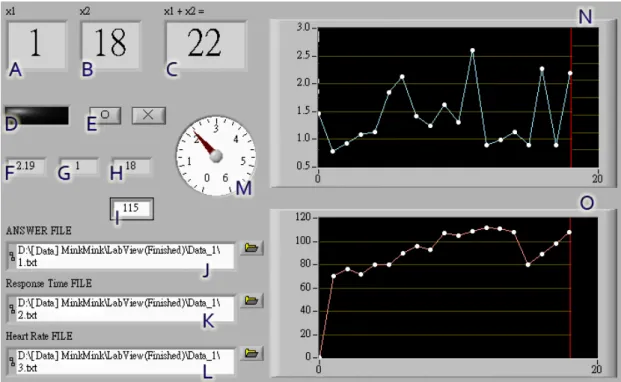Click path type icon beside 2.txt path
The width and height of the screenshot is (621, 382).
(x=12, y=308)
